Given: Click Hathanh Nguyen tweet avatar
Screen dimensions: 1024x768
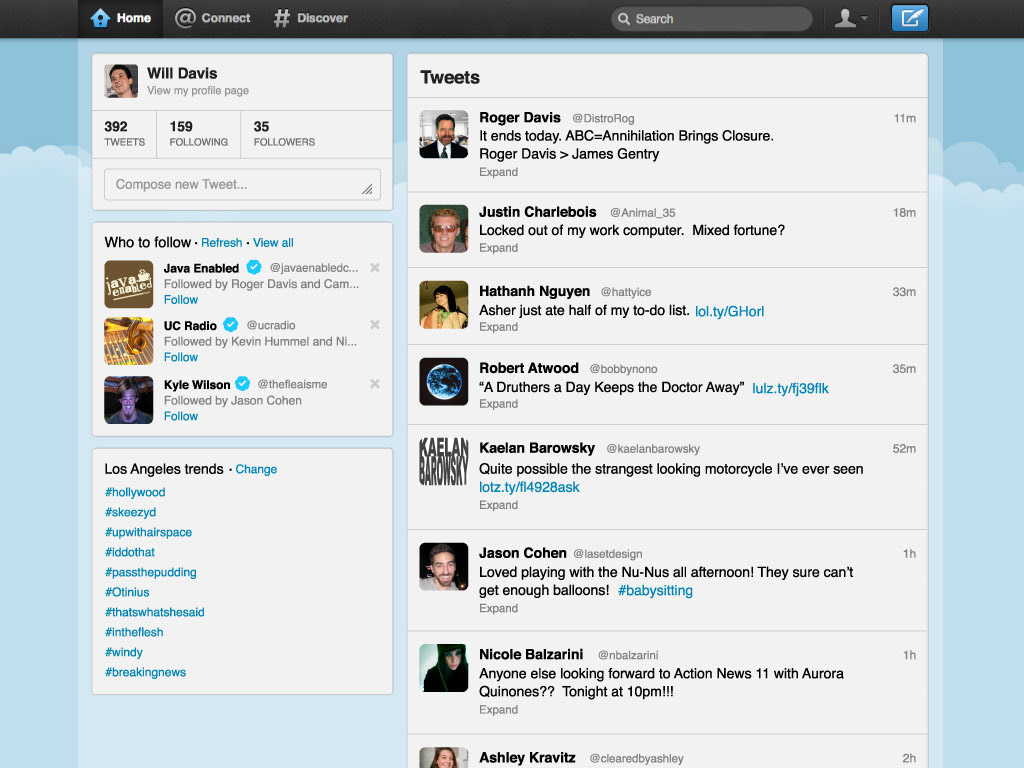Looking at the screenshot, I should coord(444,305).
